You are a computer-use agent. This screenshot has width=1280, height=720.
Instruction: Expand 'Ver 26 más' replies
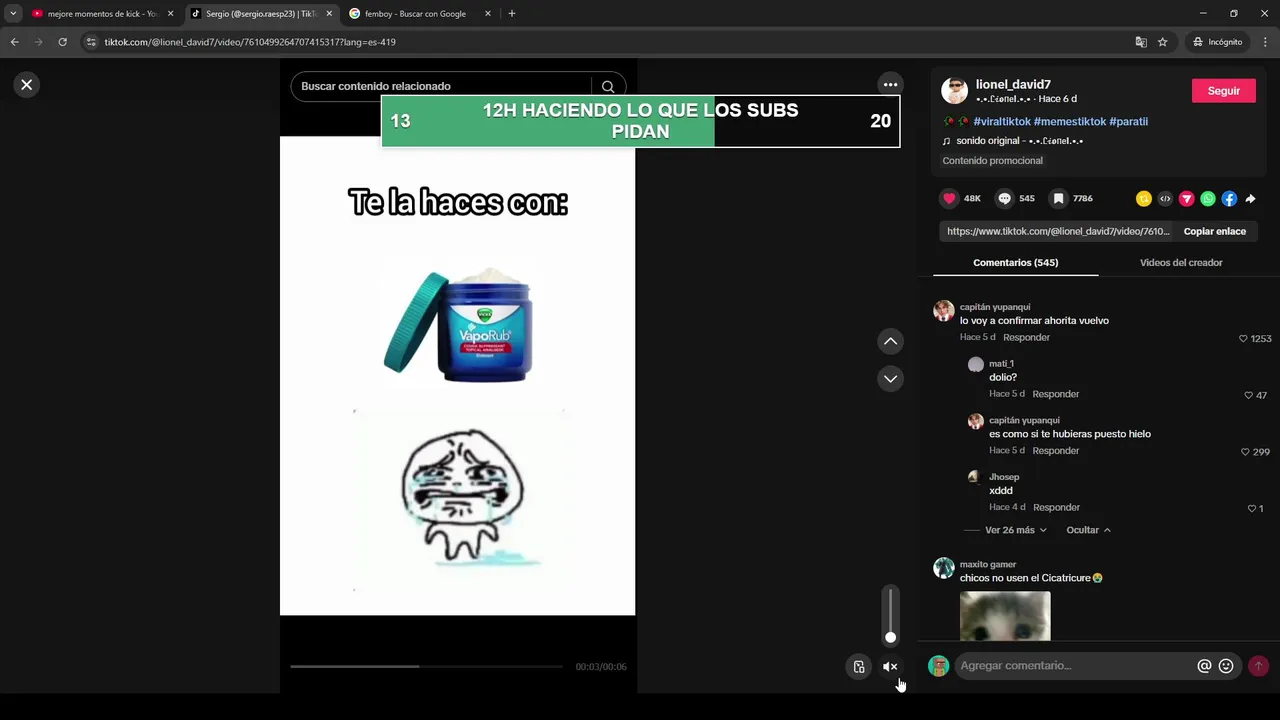tap(1016, 530)
